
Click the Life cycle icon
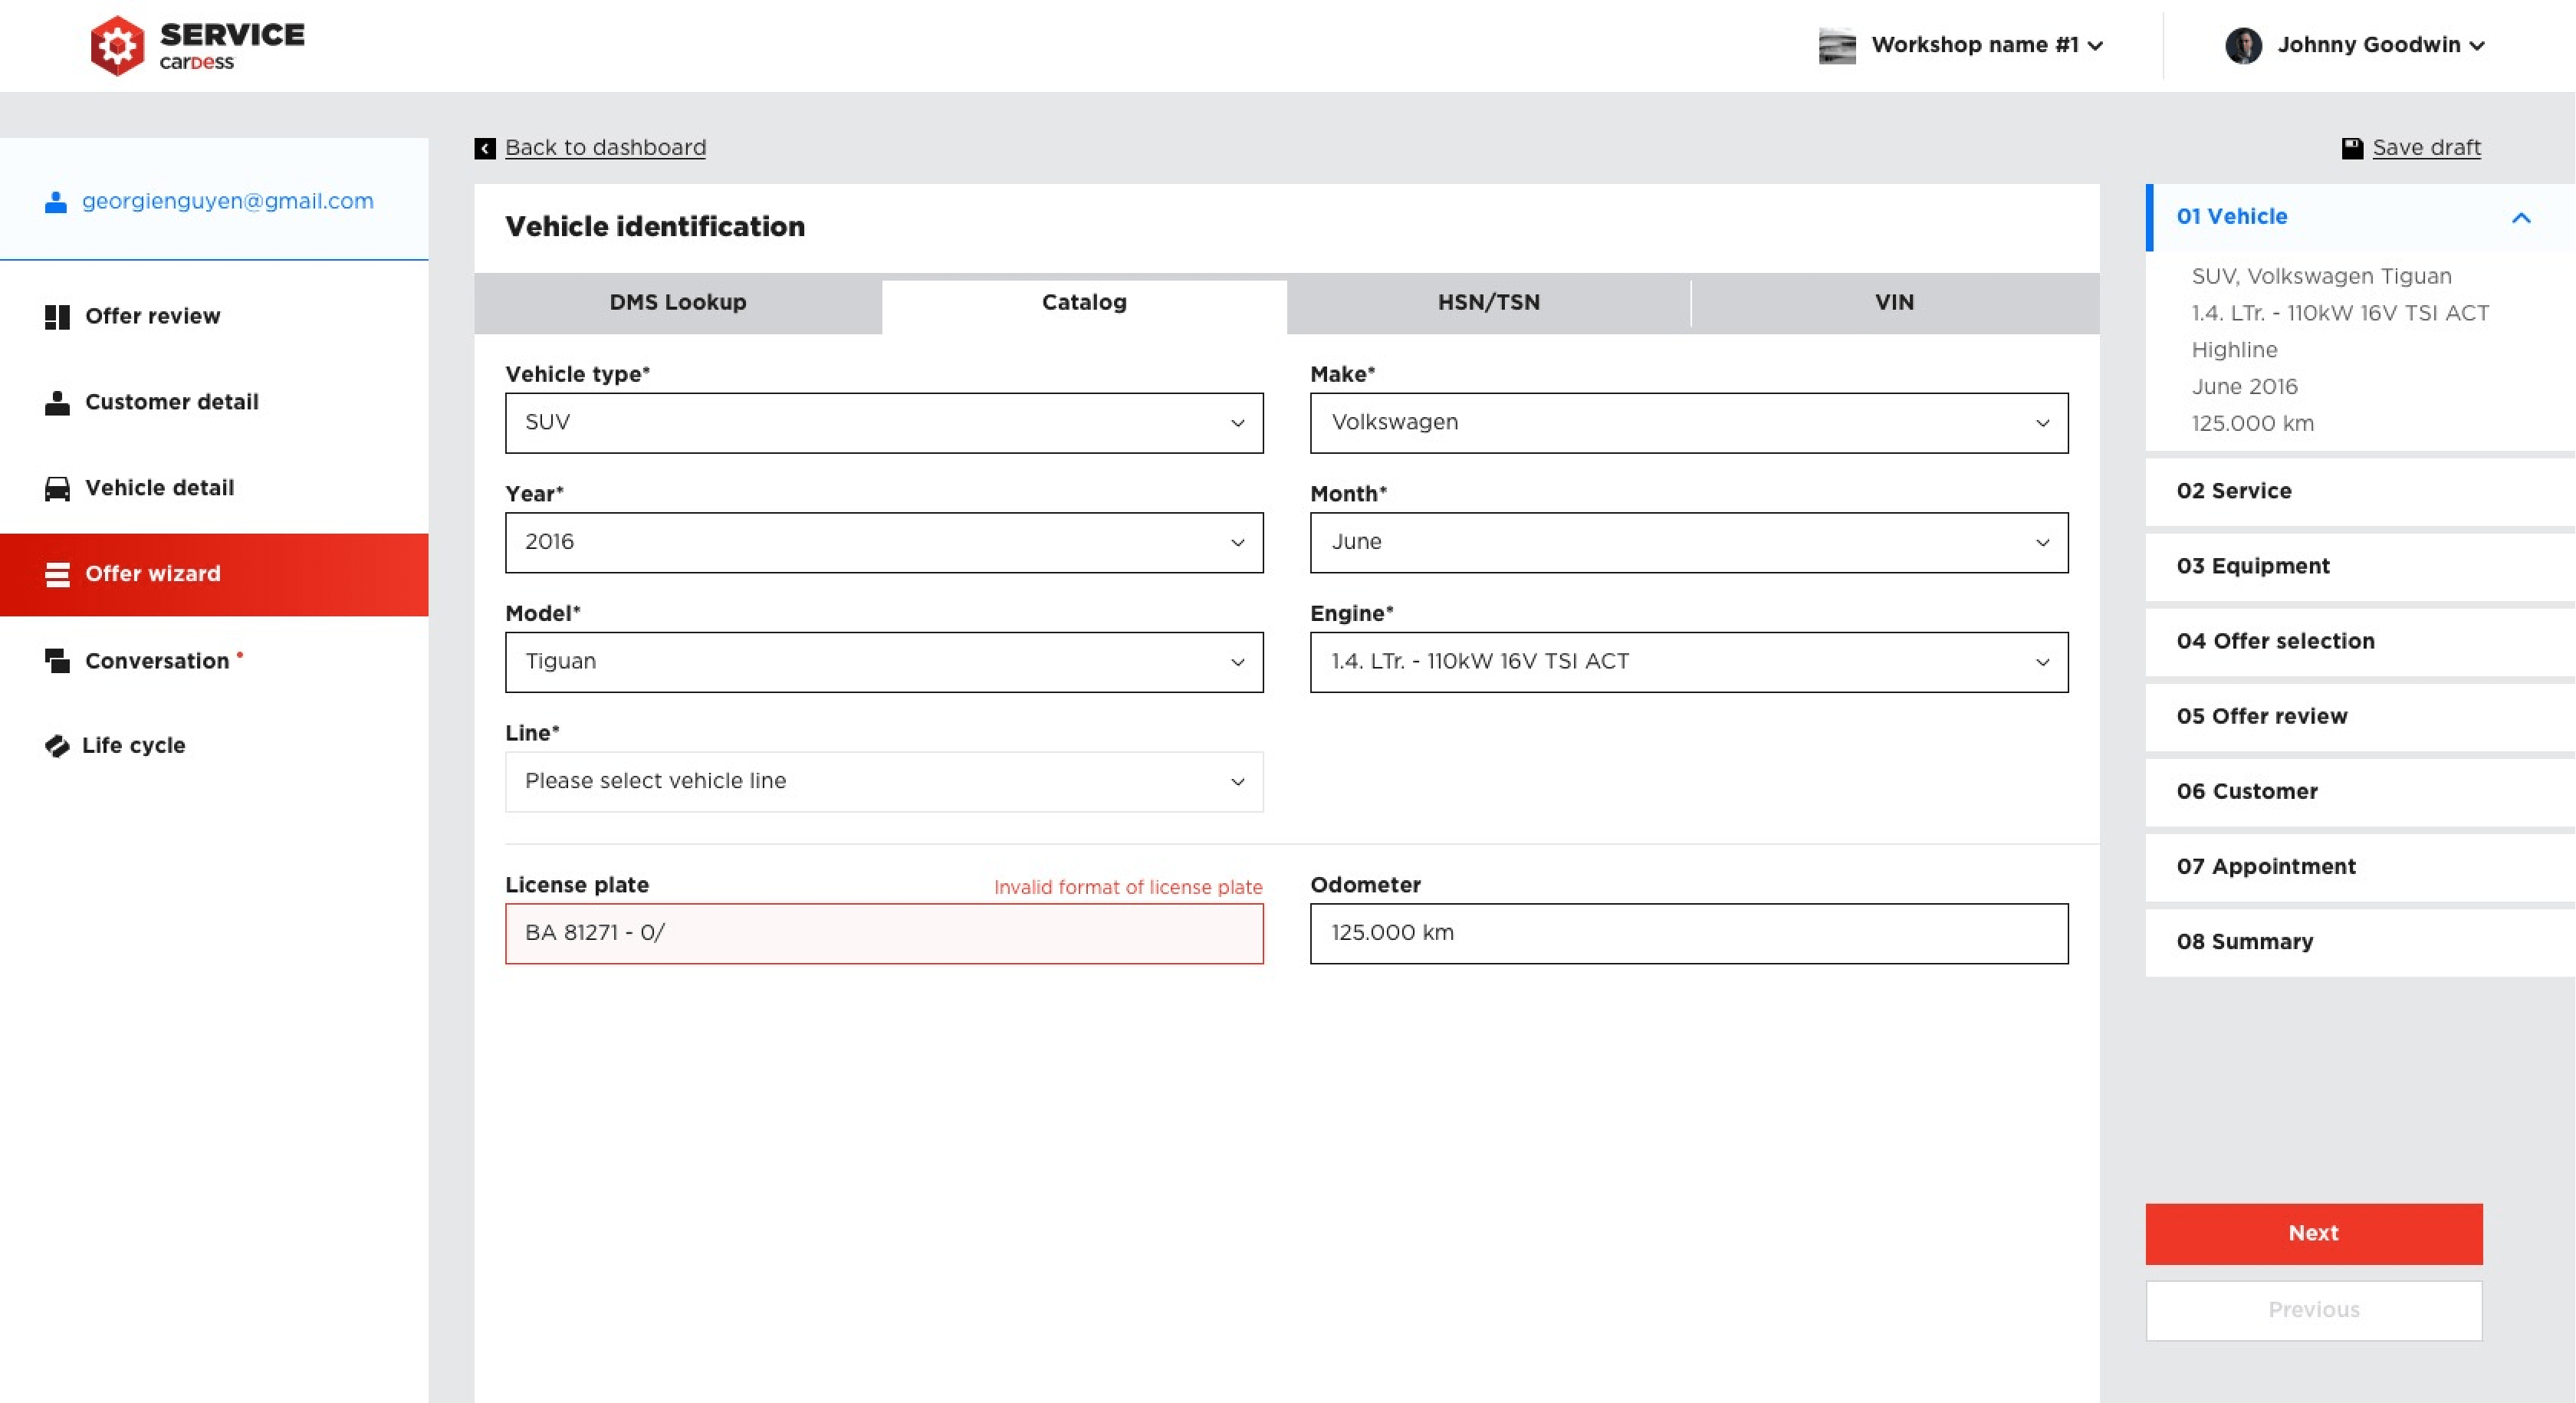(x=57, y=746)
